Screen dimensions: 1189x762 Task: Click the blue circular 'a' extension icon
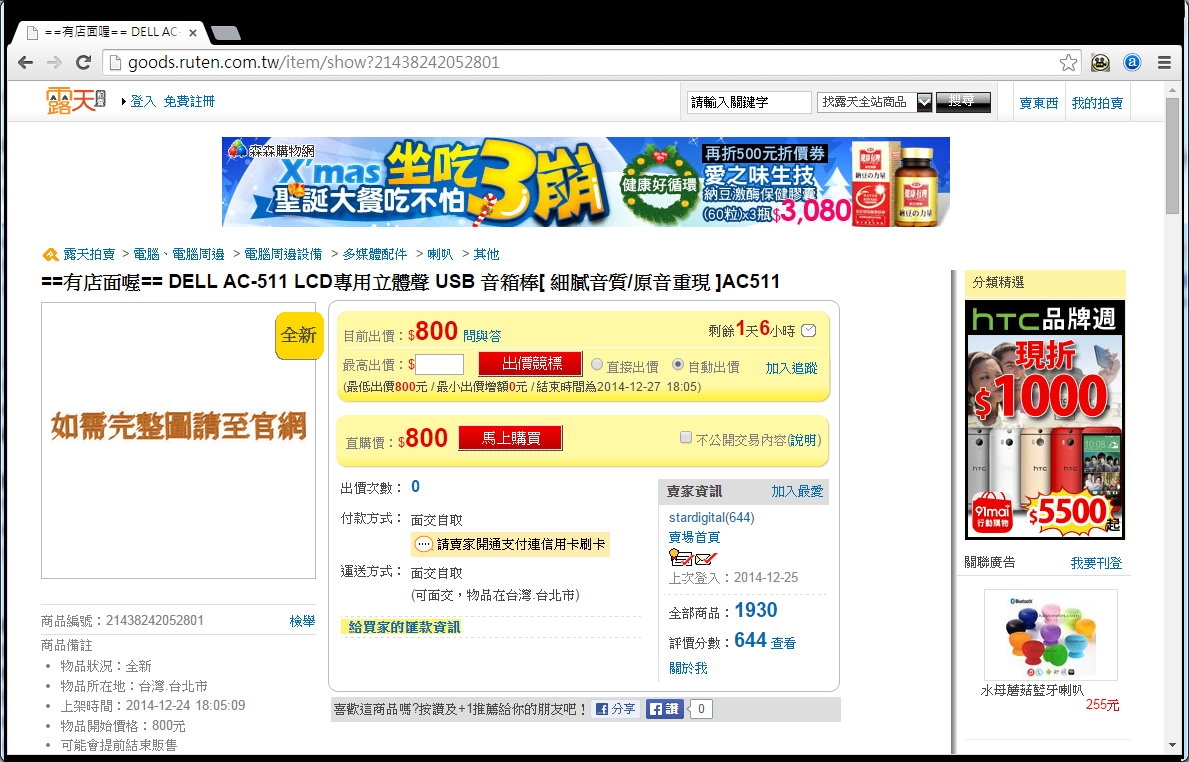point(1132,62)
